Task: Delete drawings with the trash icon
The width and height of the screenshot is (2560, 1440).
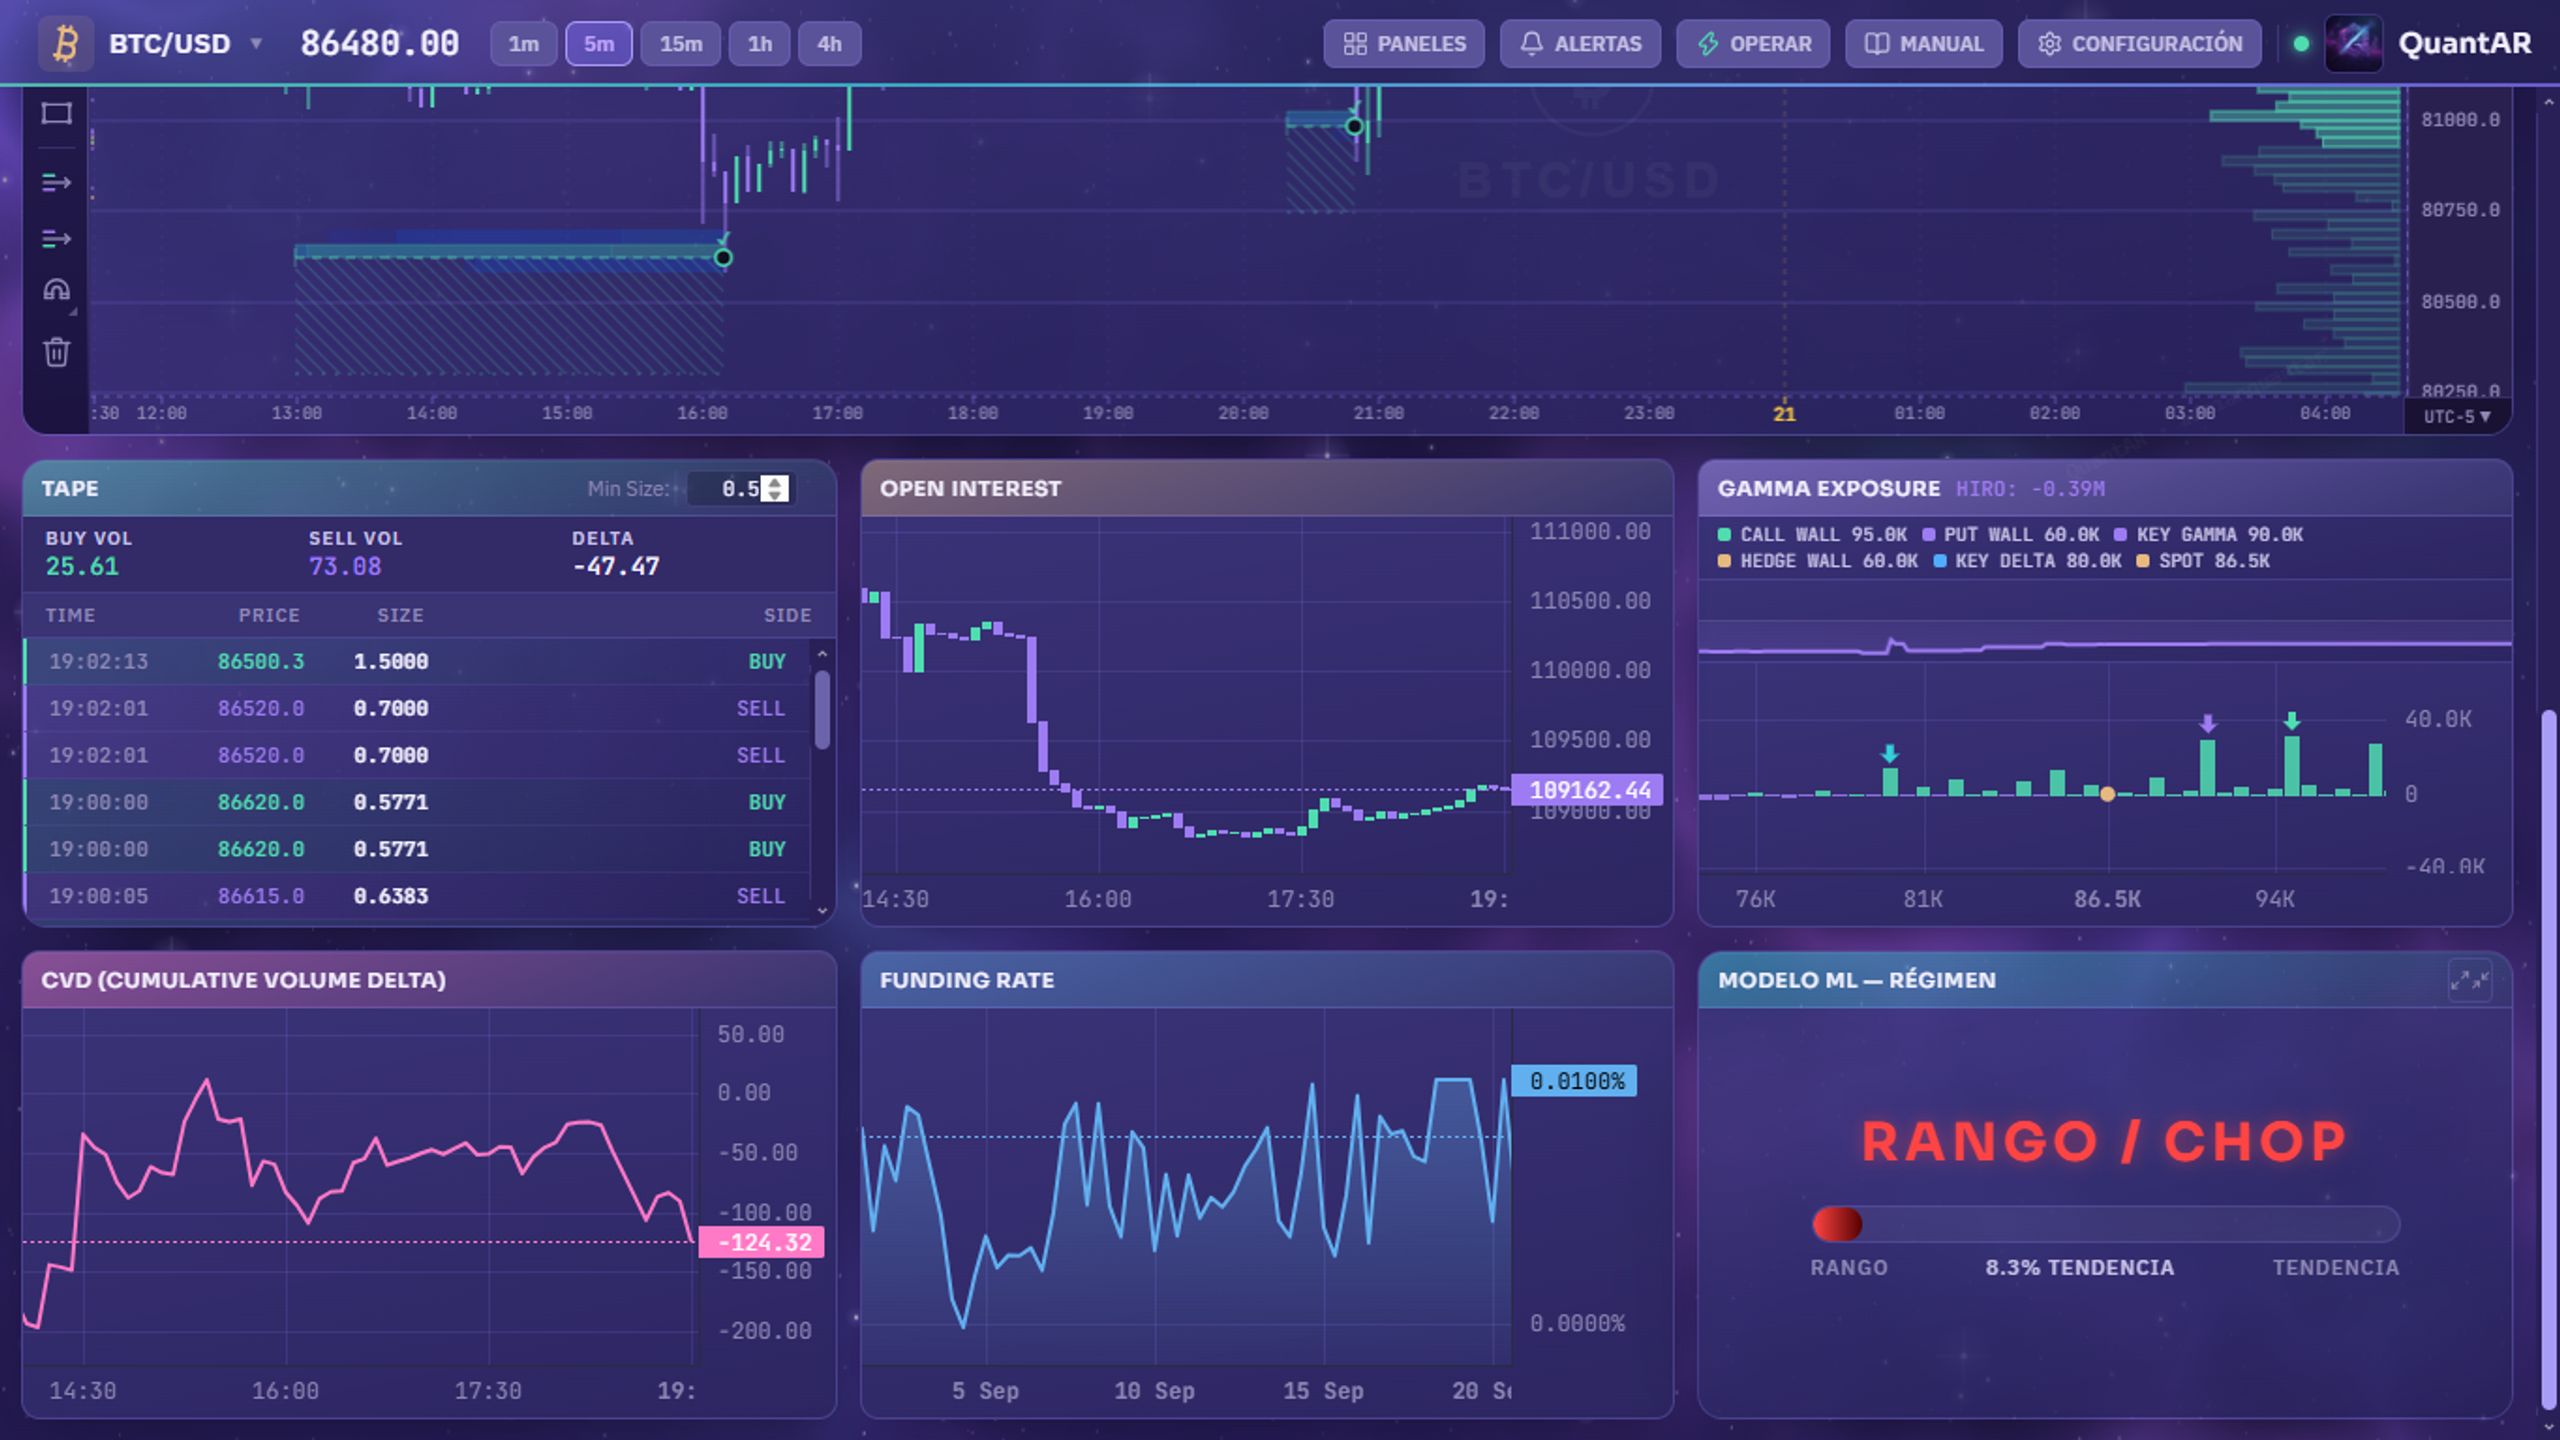Action: pyautogui.click(x=56, y=352)
